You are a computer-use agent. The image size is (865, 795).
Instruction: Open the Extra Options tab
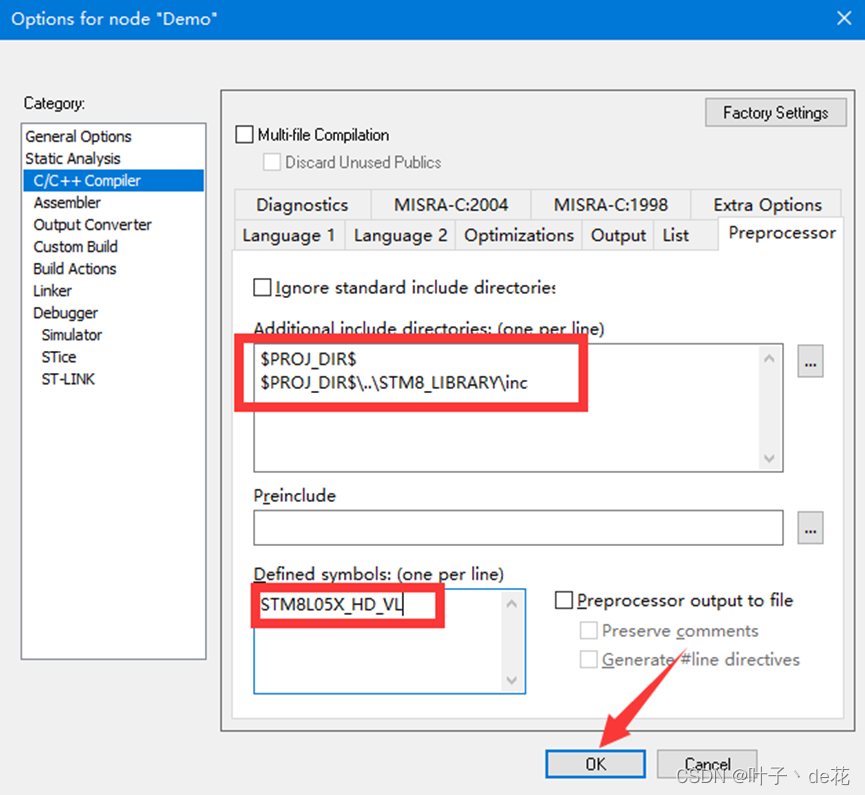point(767,205)
